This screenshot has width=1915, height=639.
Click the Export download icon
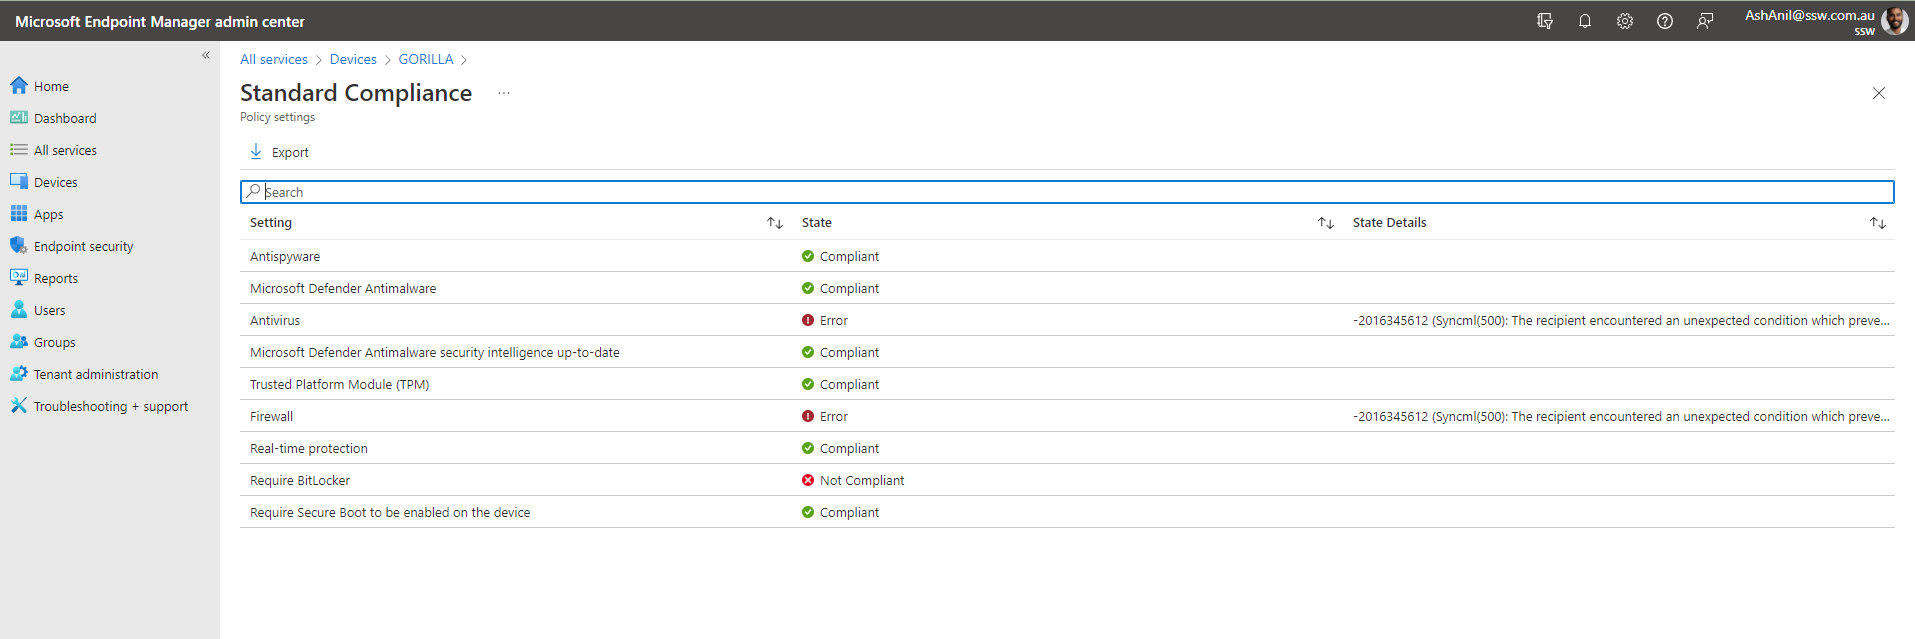tap(256, 152)
